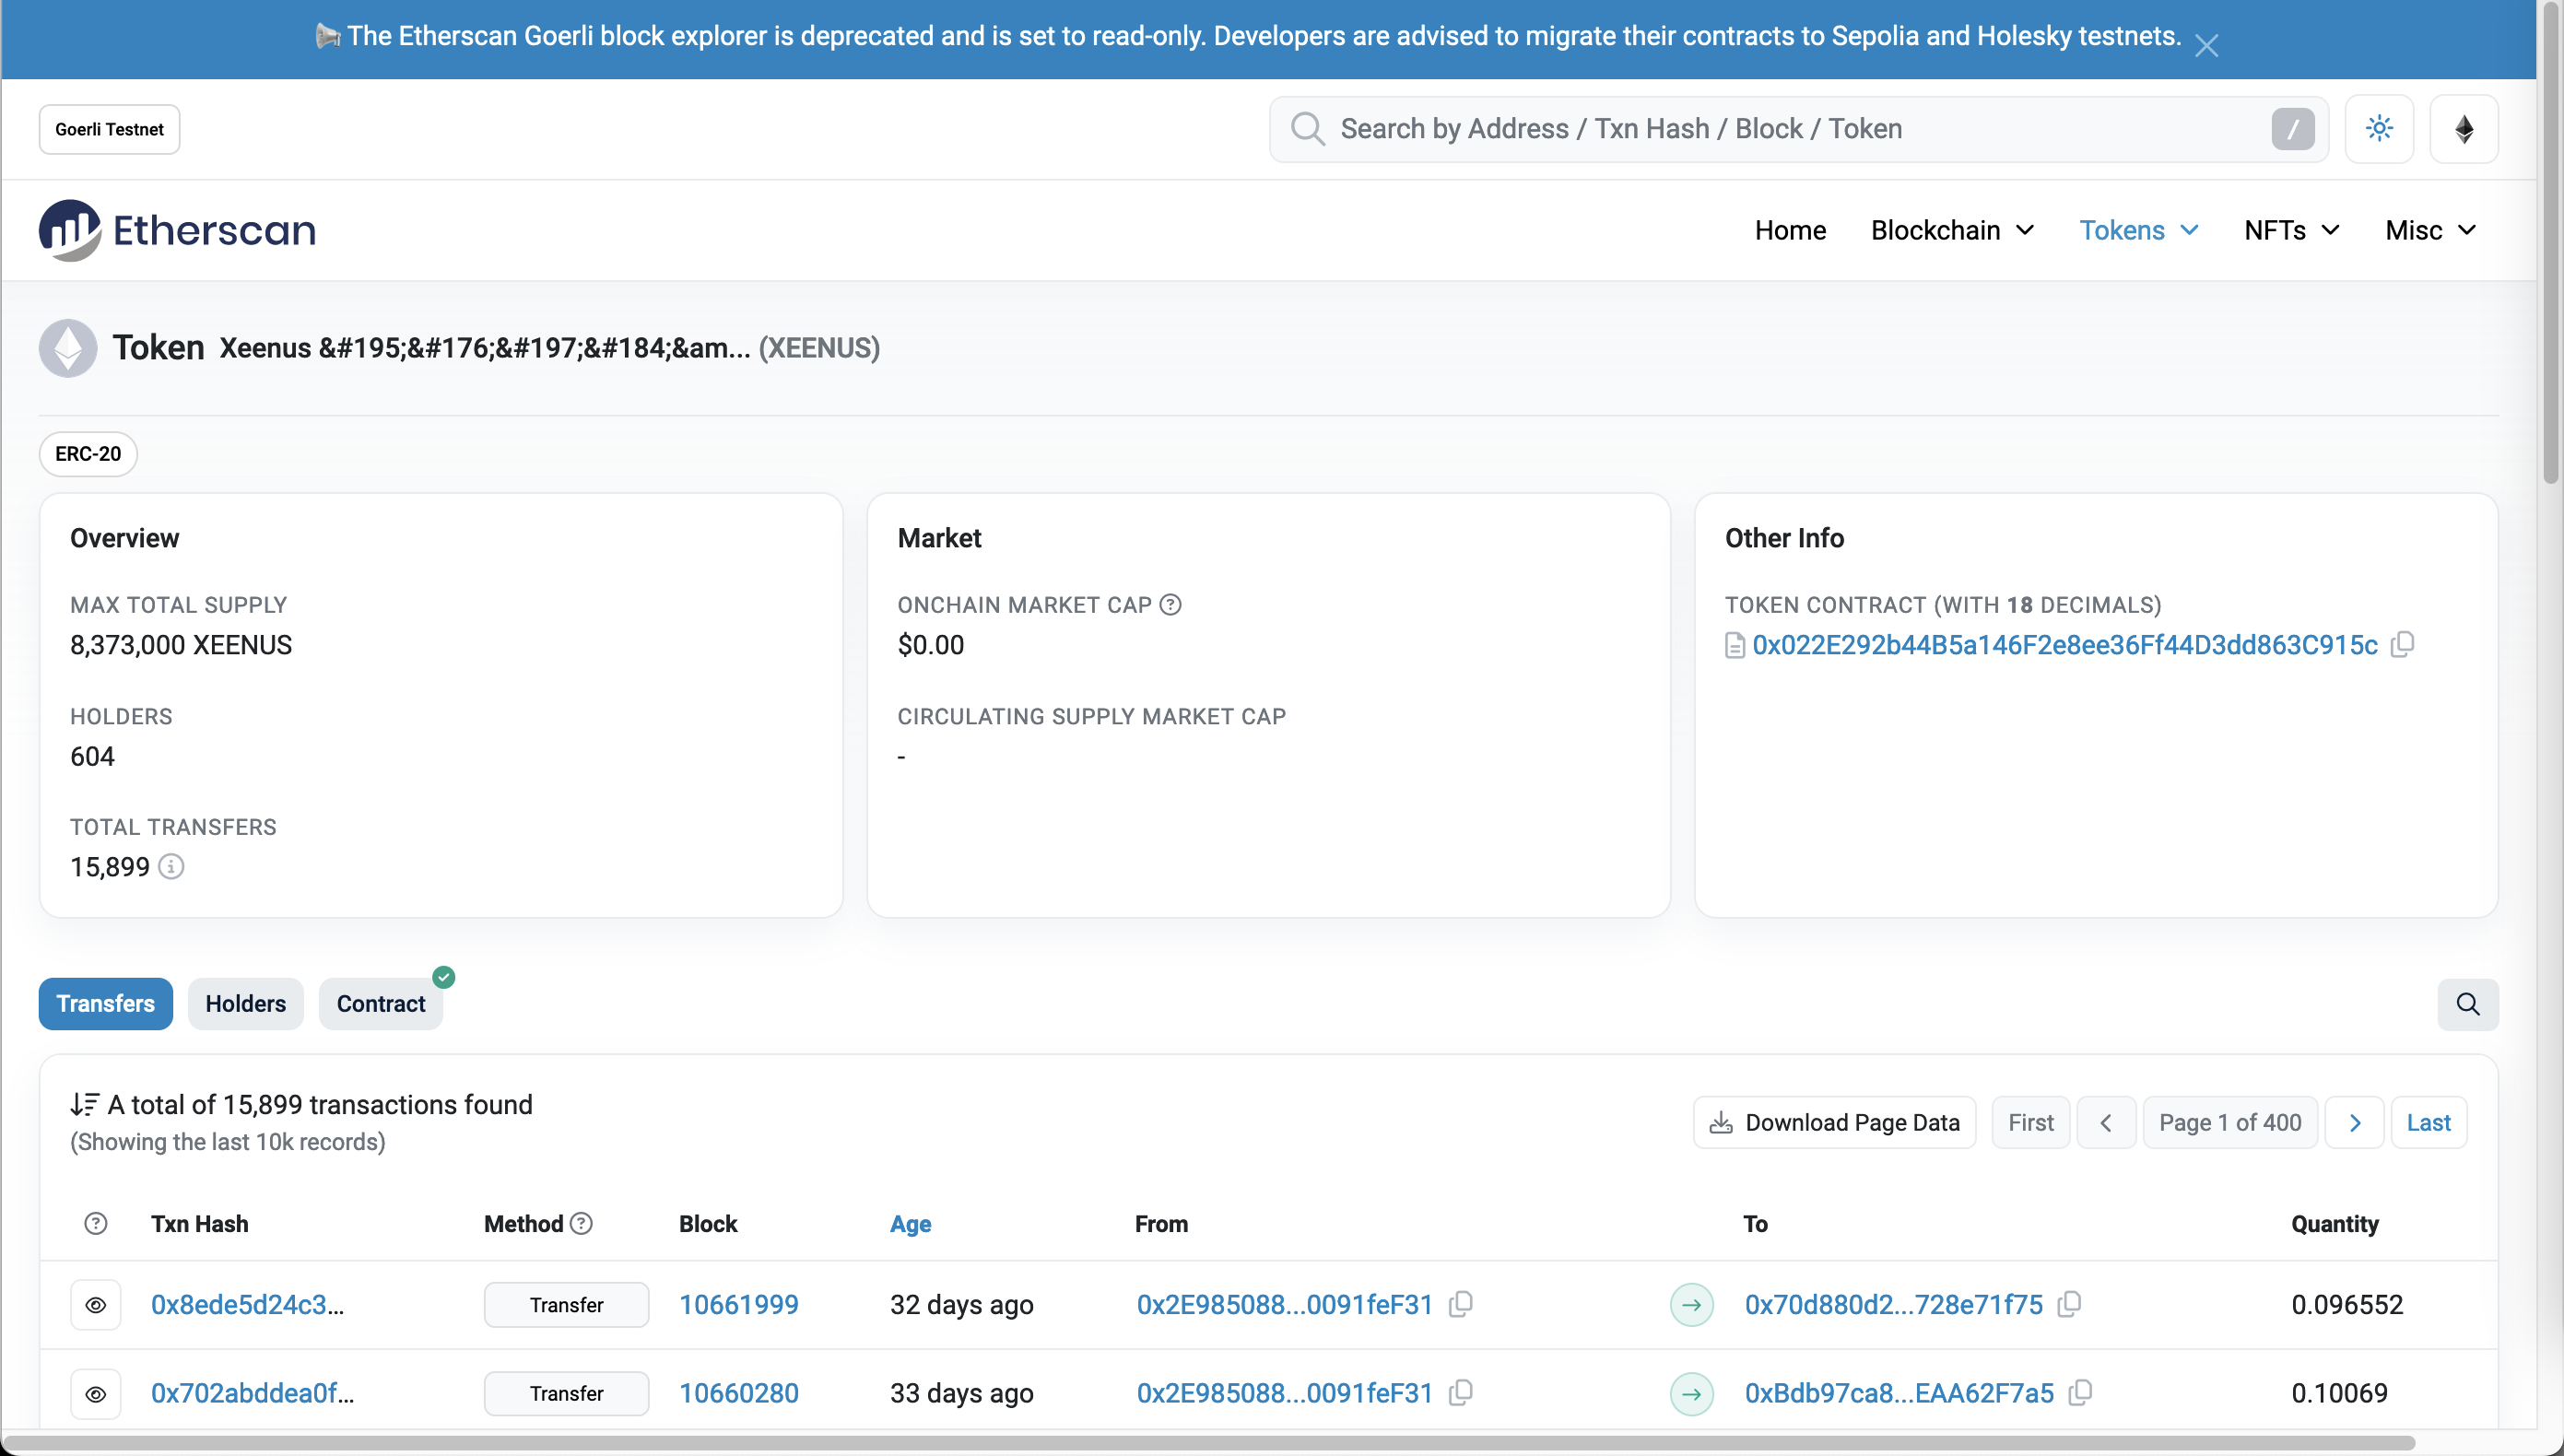Image resolution: width=2564 pixels, height=1456 pixels.
Task: Preview transaction 0x8ede5d24c3 eye icon
Action: click(x=96, y=1305)
